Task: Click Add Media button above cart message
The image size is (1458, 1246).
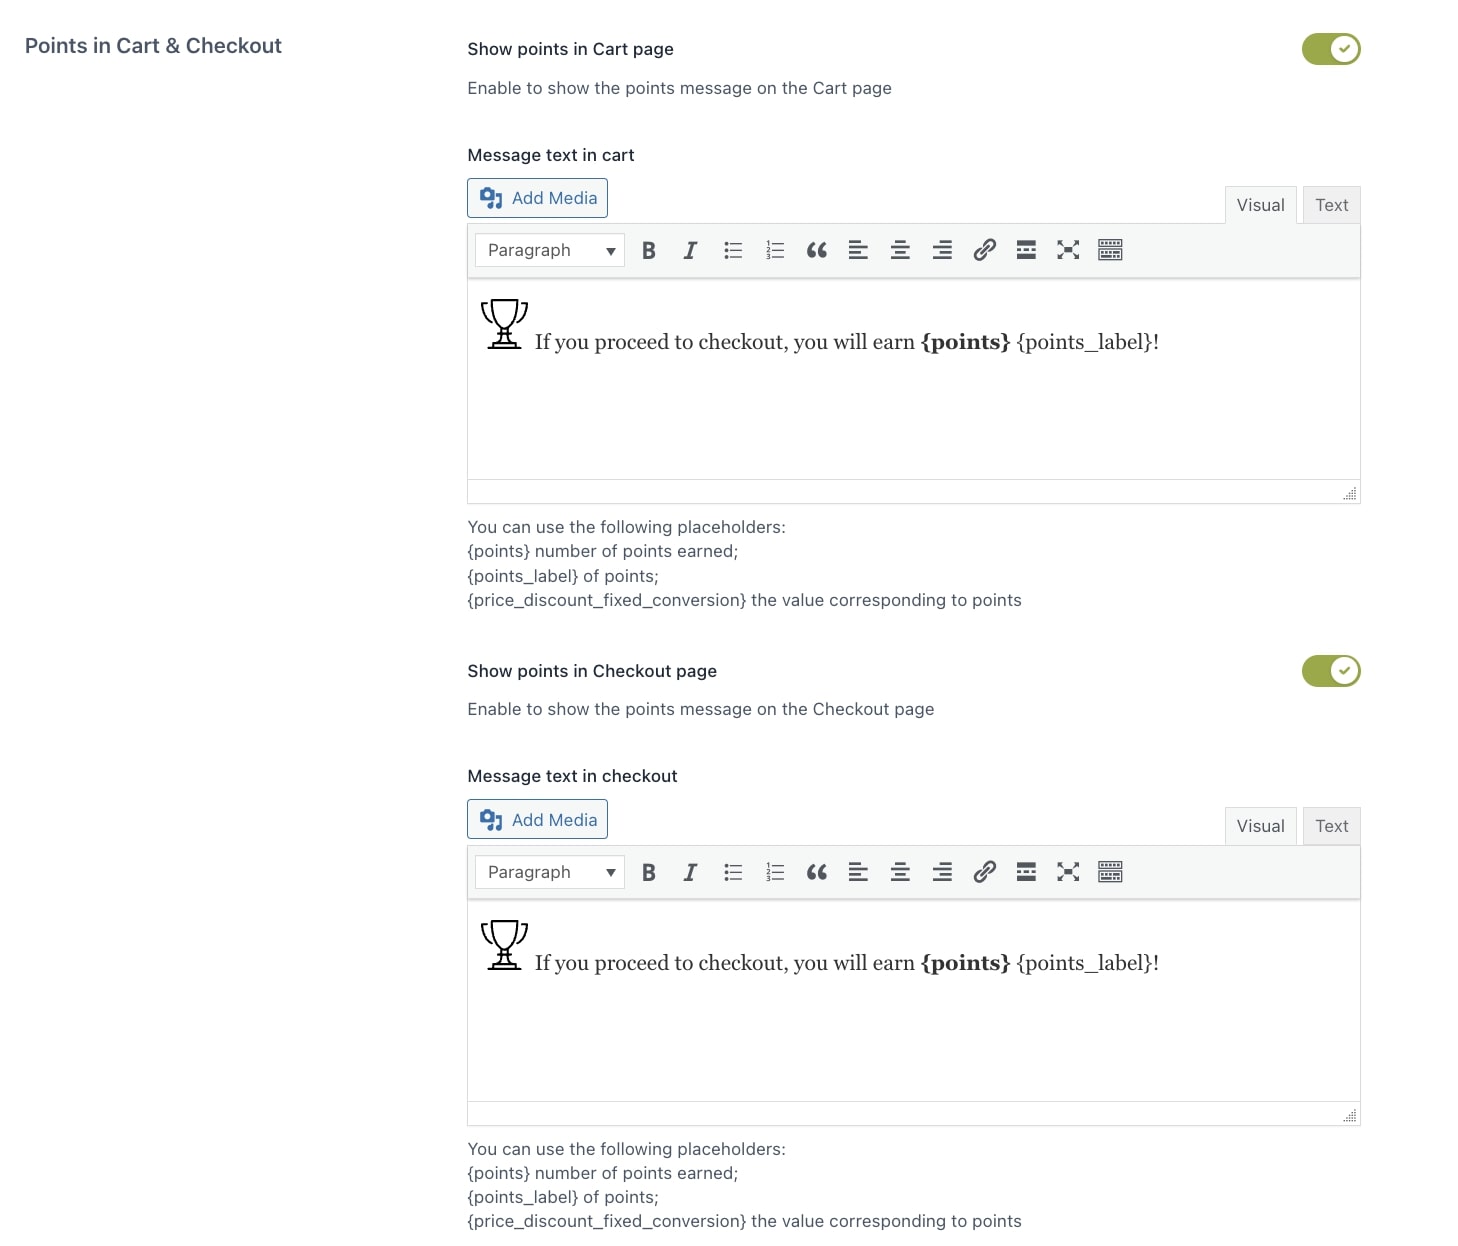Action: click(537, 198)
